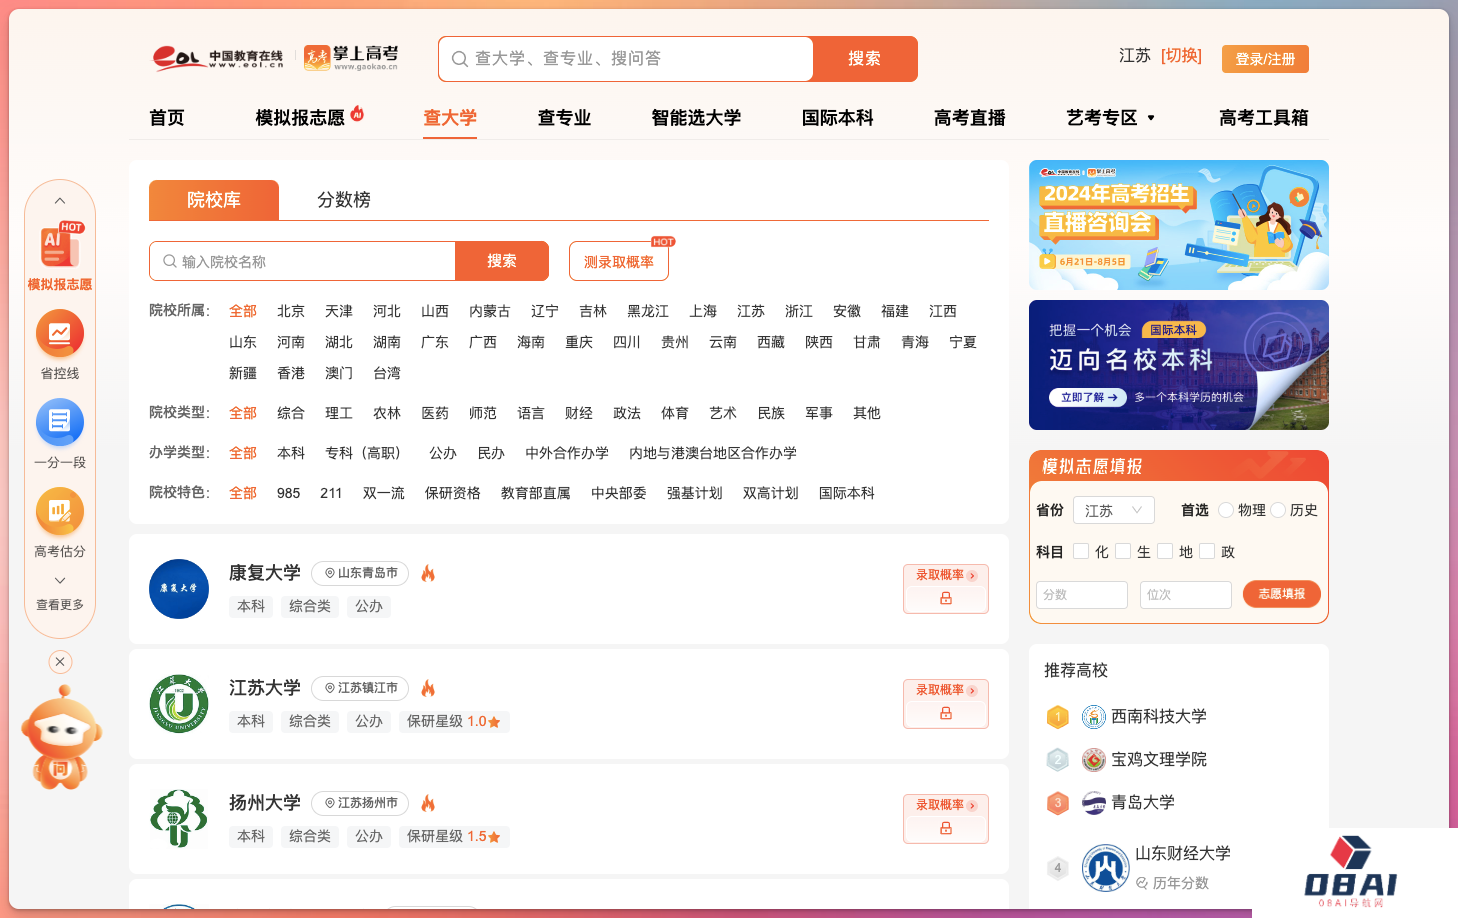This screenshot has height=918, width=1458.
Task: Check the 地 subject checkbox
Action: pos(1165,551)
